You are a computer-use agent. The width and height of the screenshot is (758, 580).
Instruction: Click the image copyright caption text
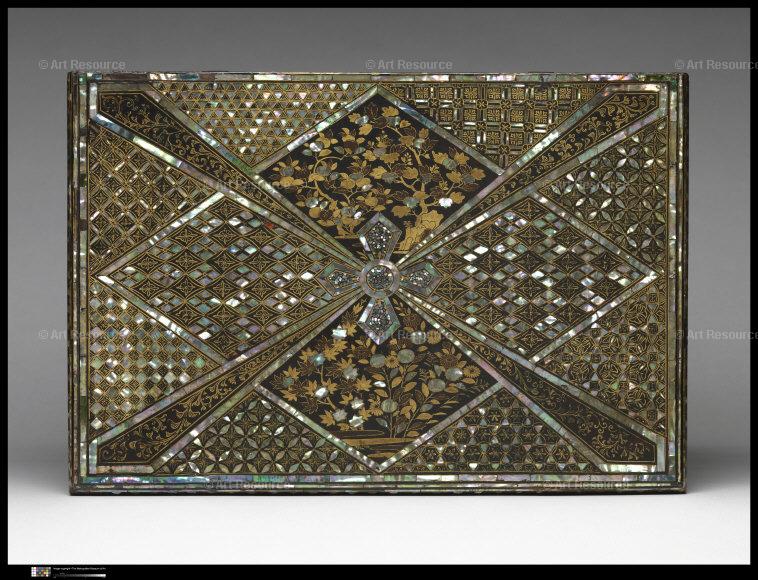point(79,568)
